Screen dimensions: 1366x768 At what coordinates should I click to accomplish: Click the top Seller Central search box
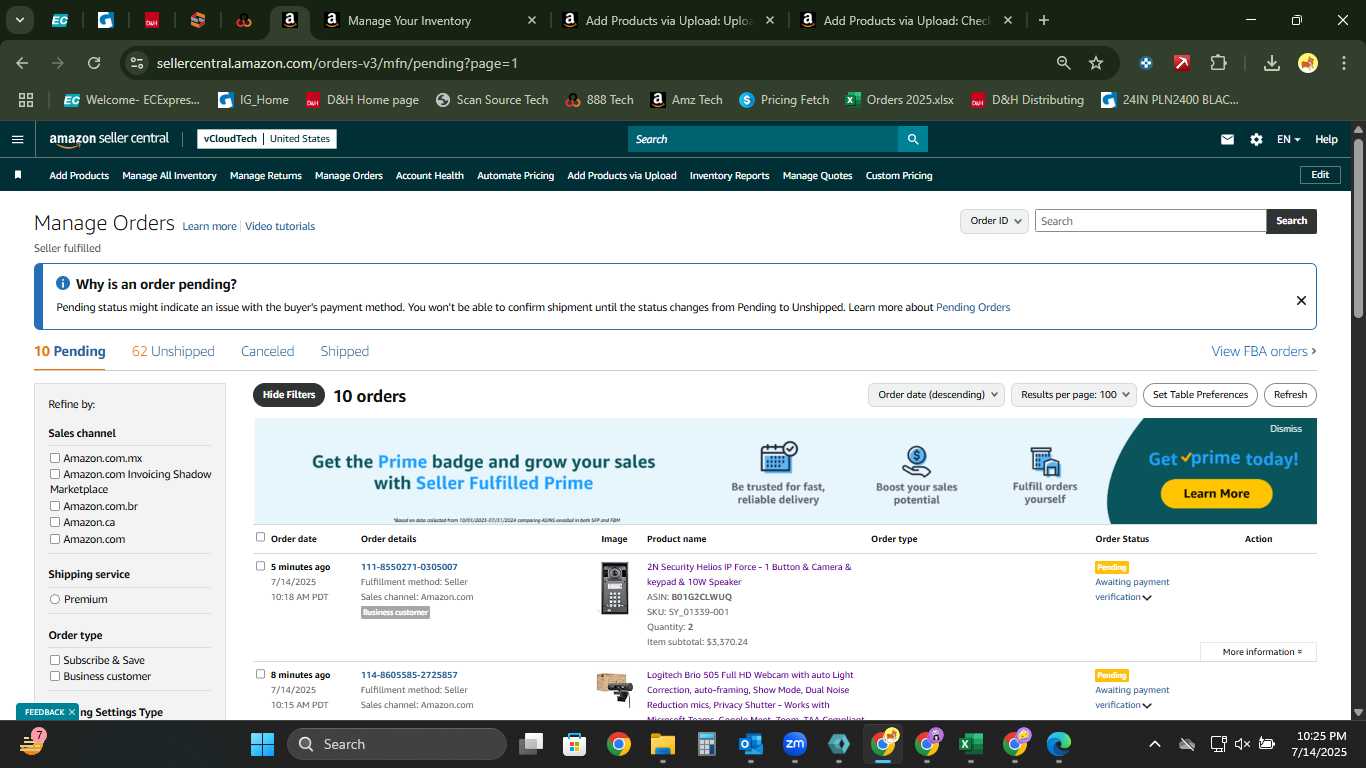762,139
